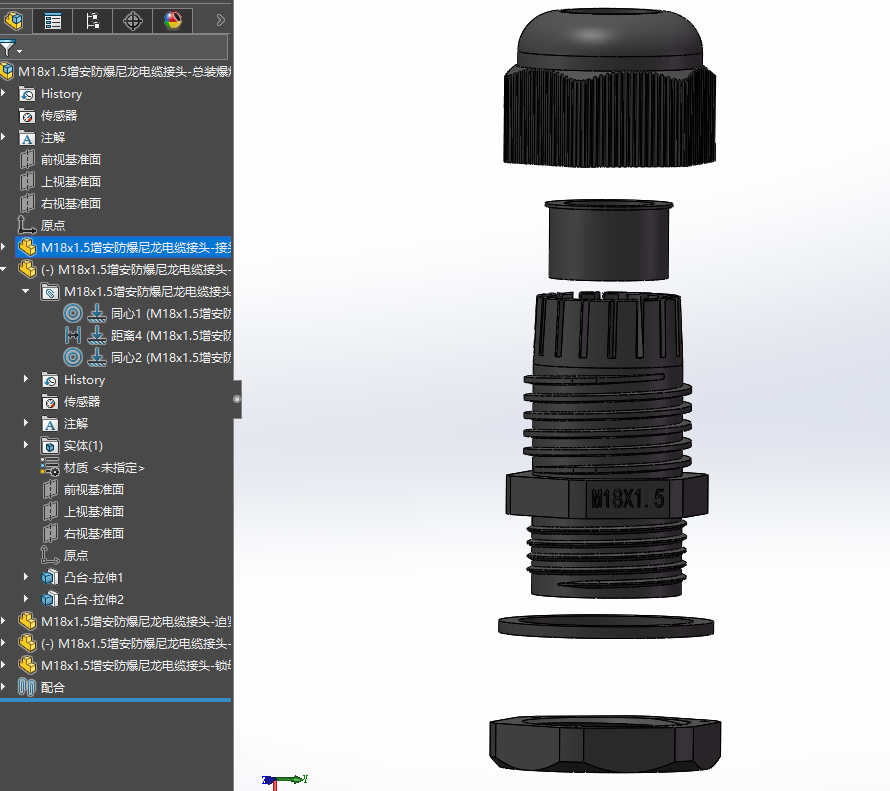Expand the top-level History folder
Image resolution: width=890 pixels, height=791 pixels.
coord(4,92)
